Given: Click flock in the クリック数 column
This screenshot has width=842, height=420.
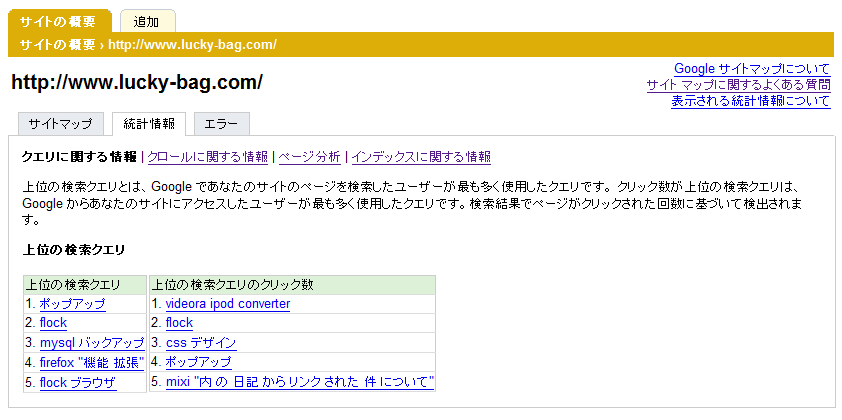Looking at the screenshot, I should (179, 323).
